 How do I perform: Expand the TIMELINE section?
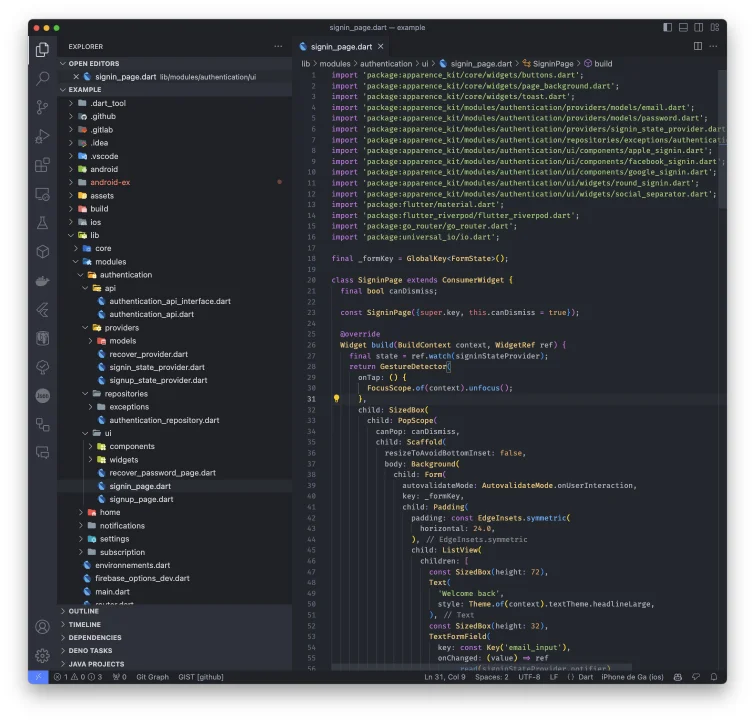[175, 624]
